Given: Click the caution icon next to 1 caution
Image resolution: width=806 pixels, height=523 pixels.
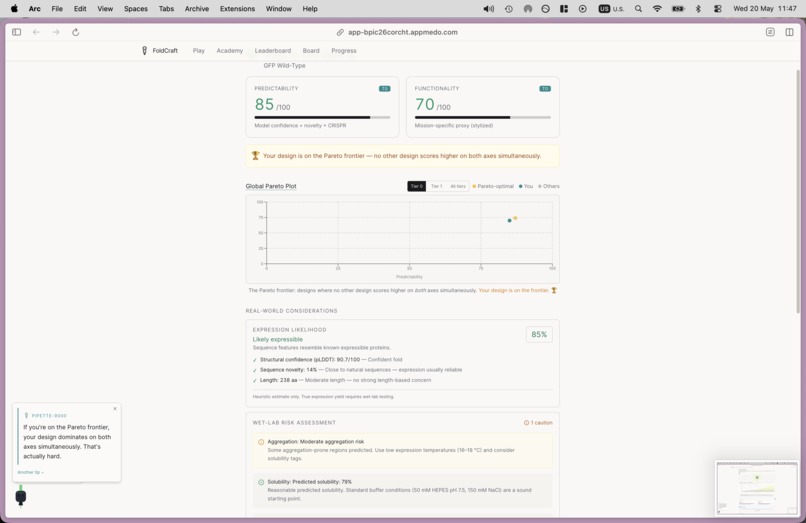Looking at the screenshot, I should pos(526,423).
